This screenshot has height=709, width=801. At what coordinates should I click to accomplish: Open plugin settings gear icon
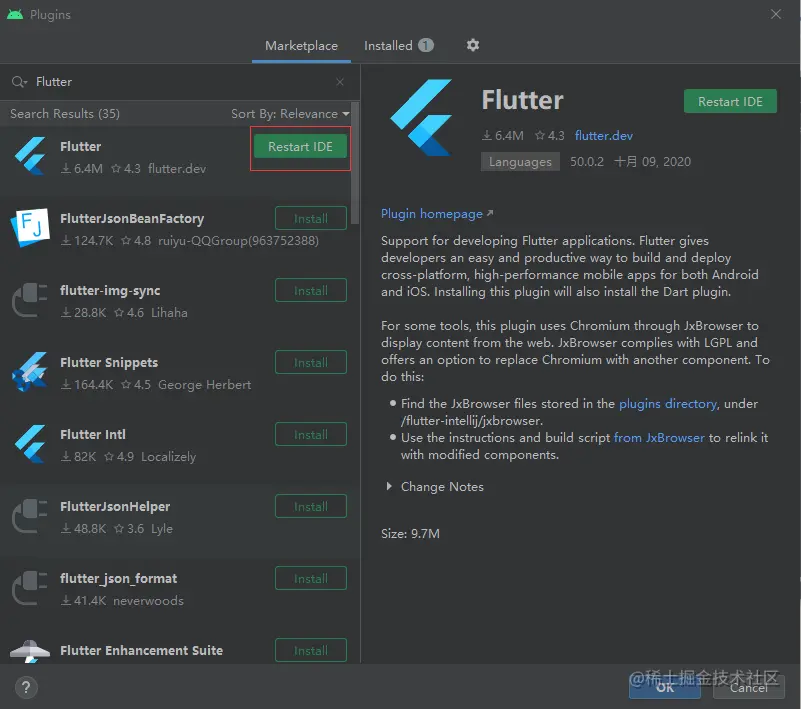473,45
